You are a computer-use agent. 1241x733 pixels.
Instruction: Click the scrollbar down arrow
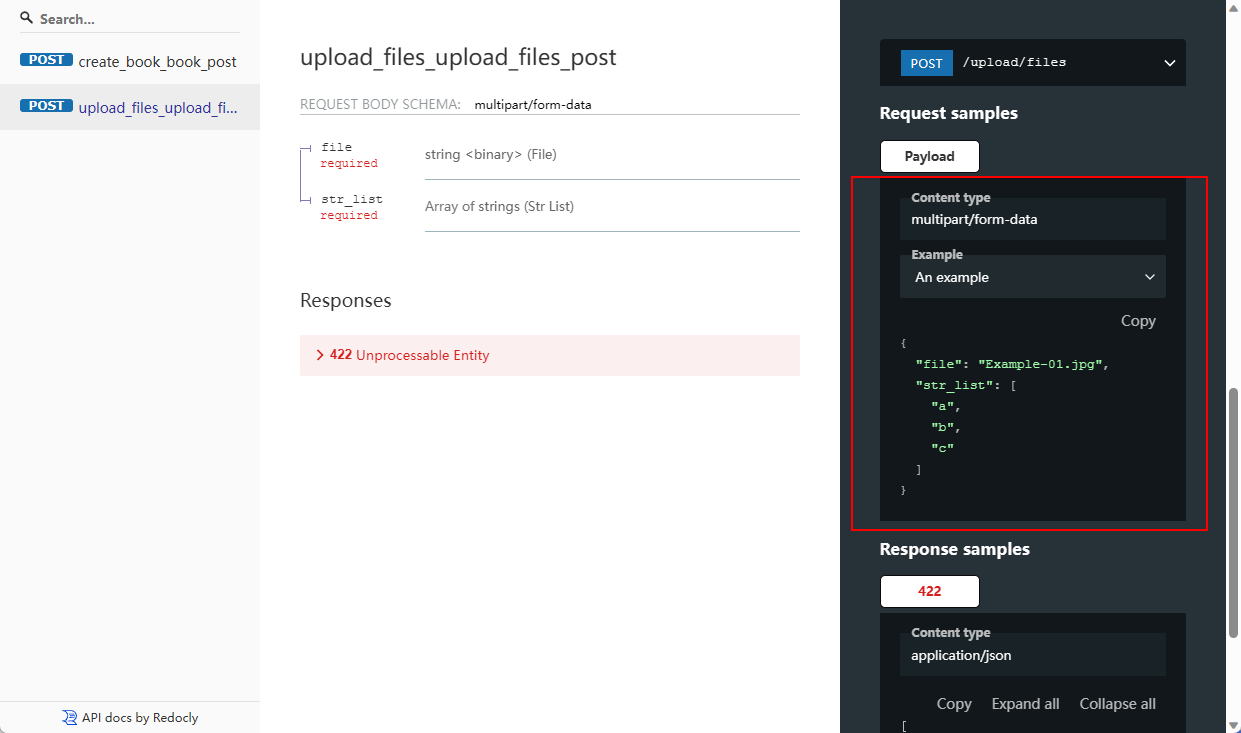(1233, 724)
